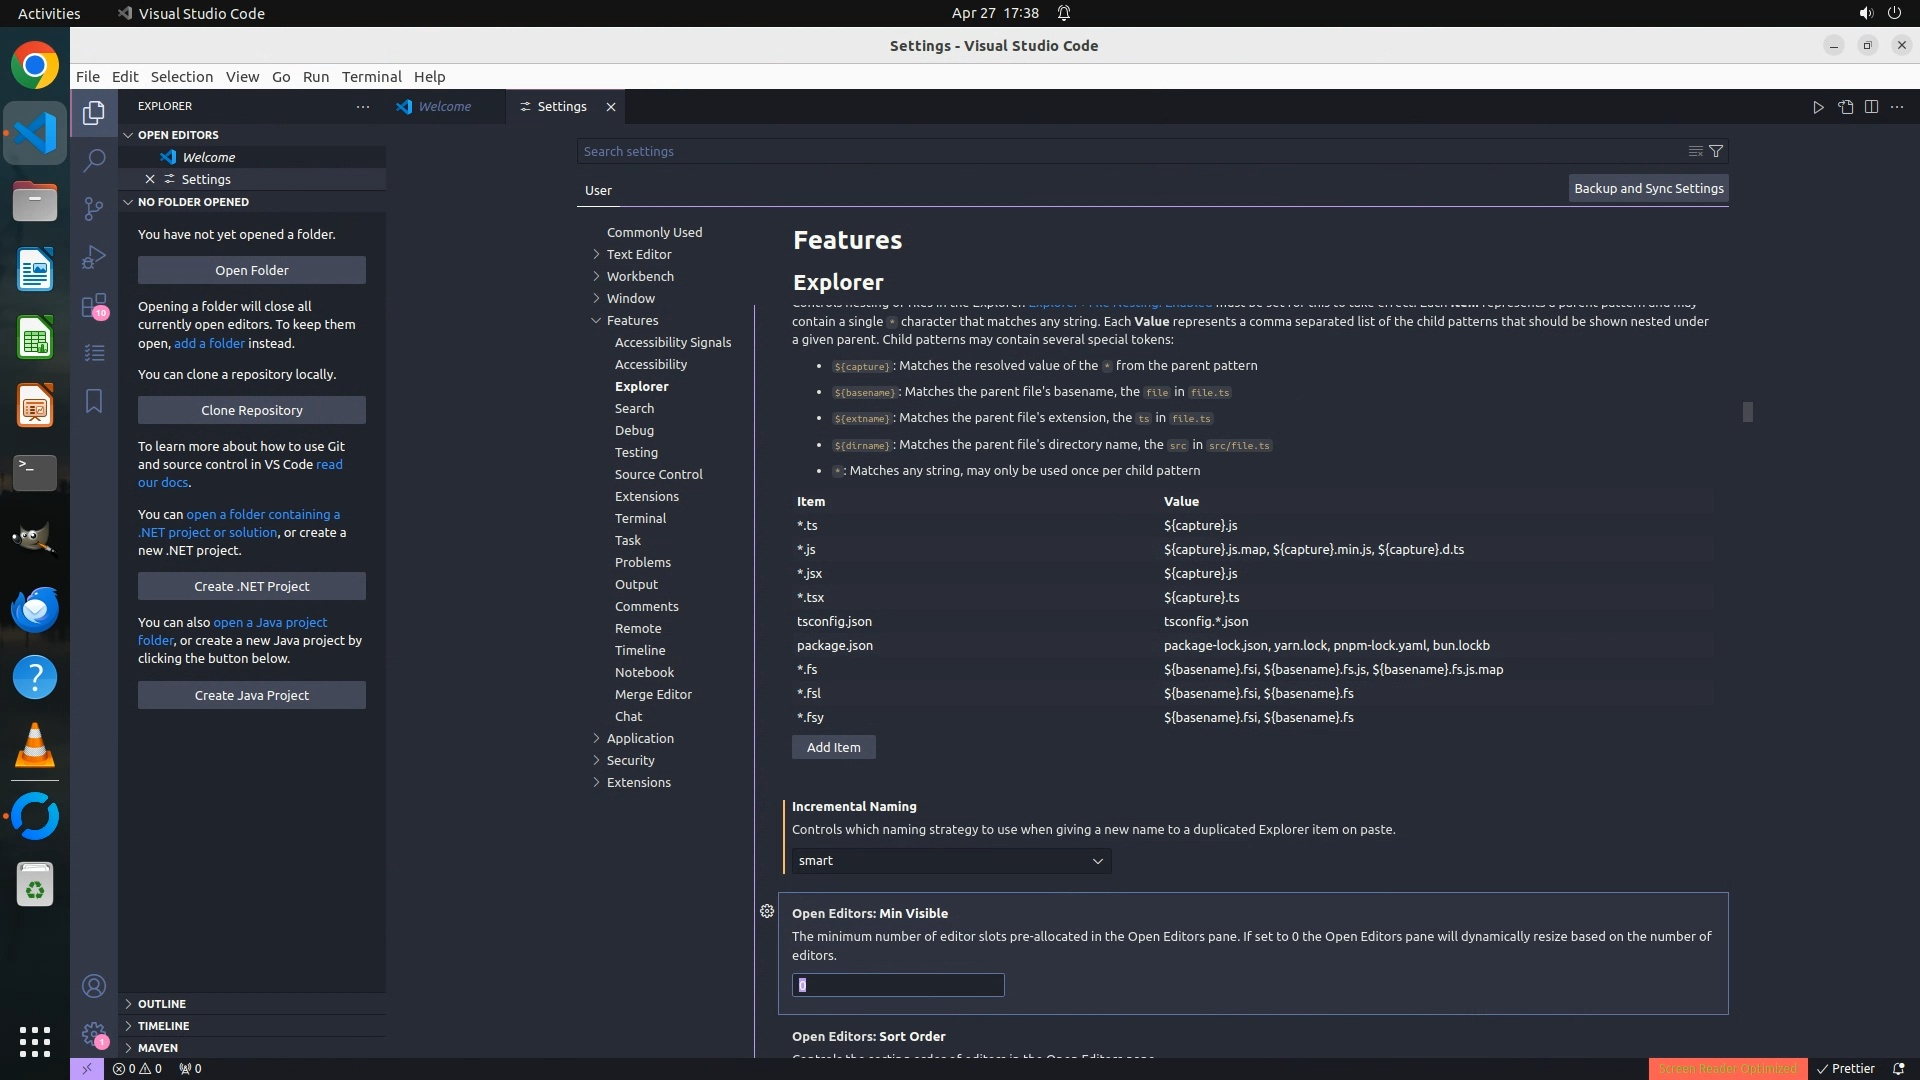Toggle Screen Reader Optimized status item

[x=1727, y=1068]
